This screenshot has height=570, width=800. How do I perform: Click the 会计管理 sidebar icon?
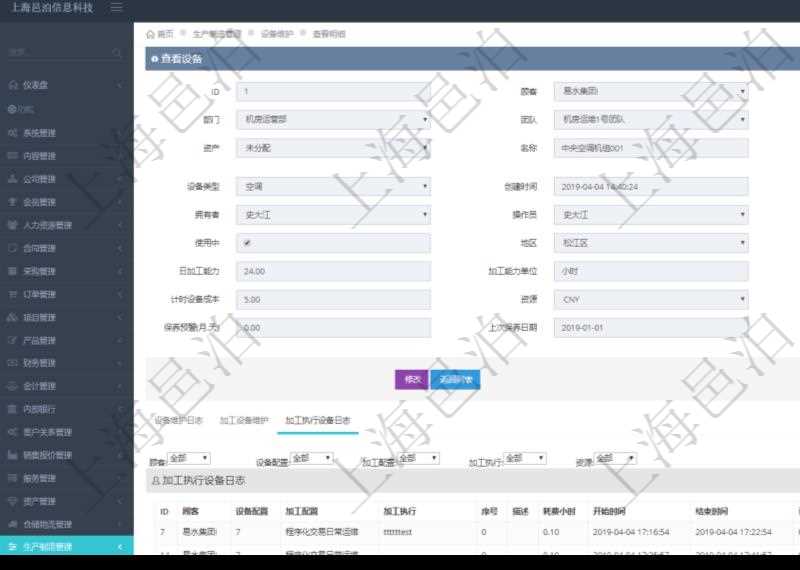[x=13, y=386]
